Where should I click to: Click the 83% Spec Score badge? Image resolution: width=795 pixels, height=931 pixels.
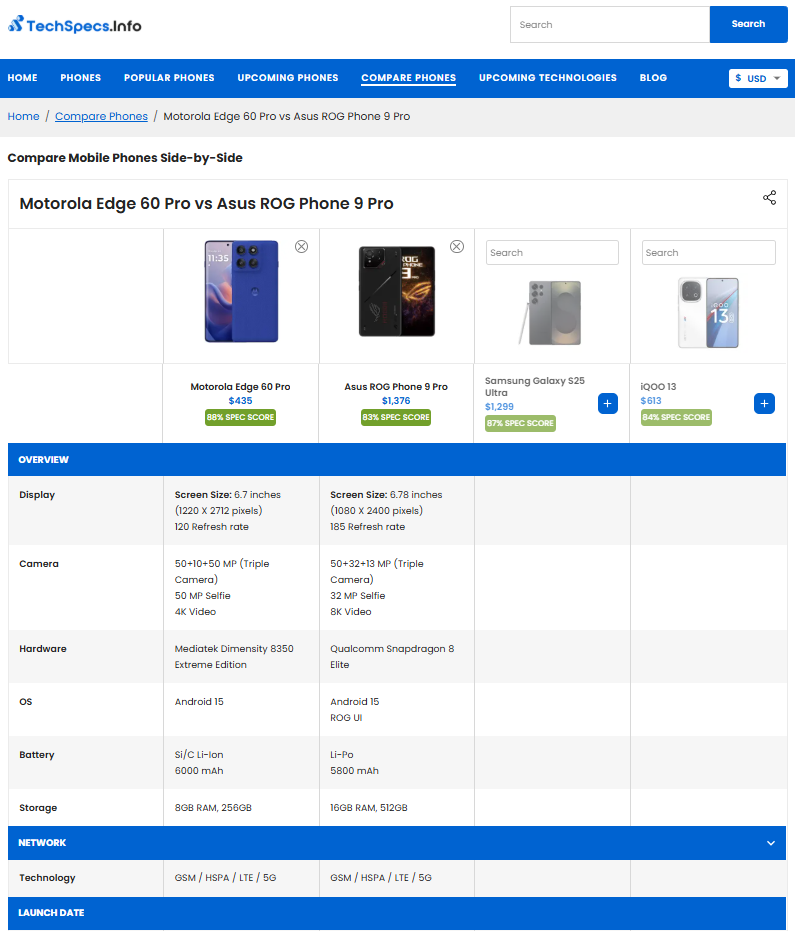point(396,417)
